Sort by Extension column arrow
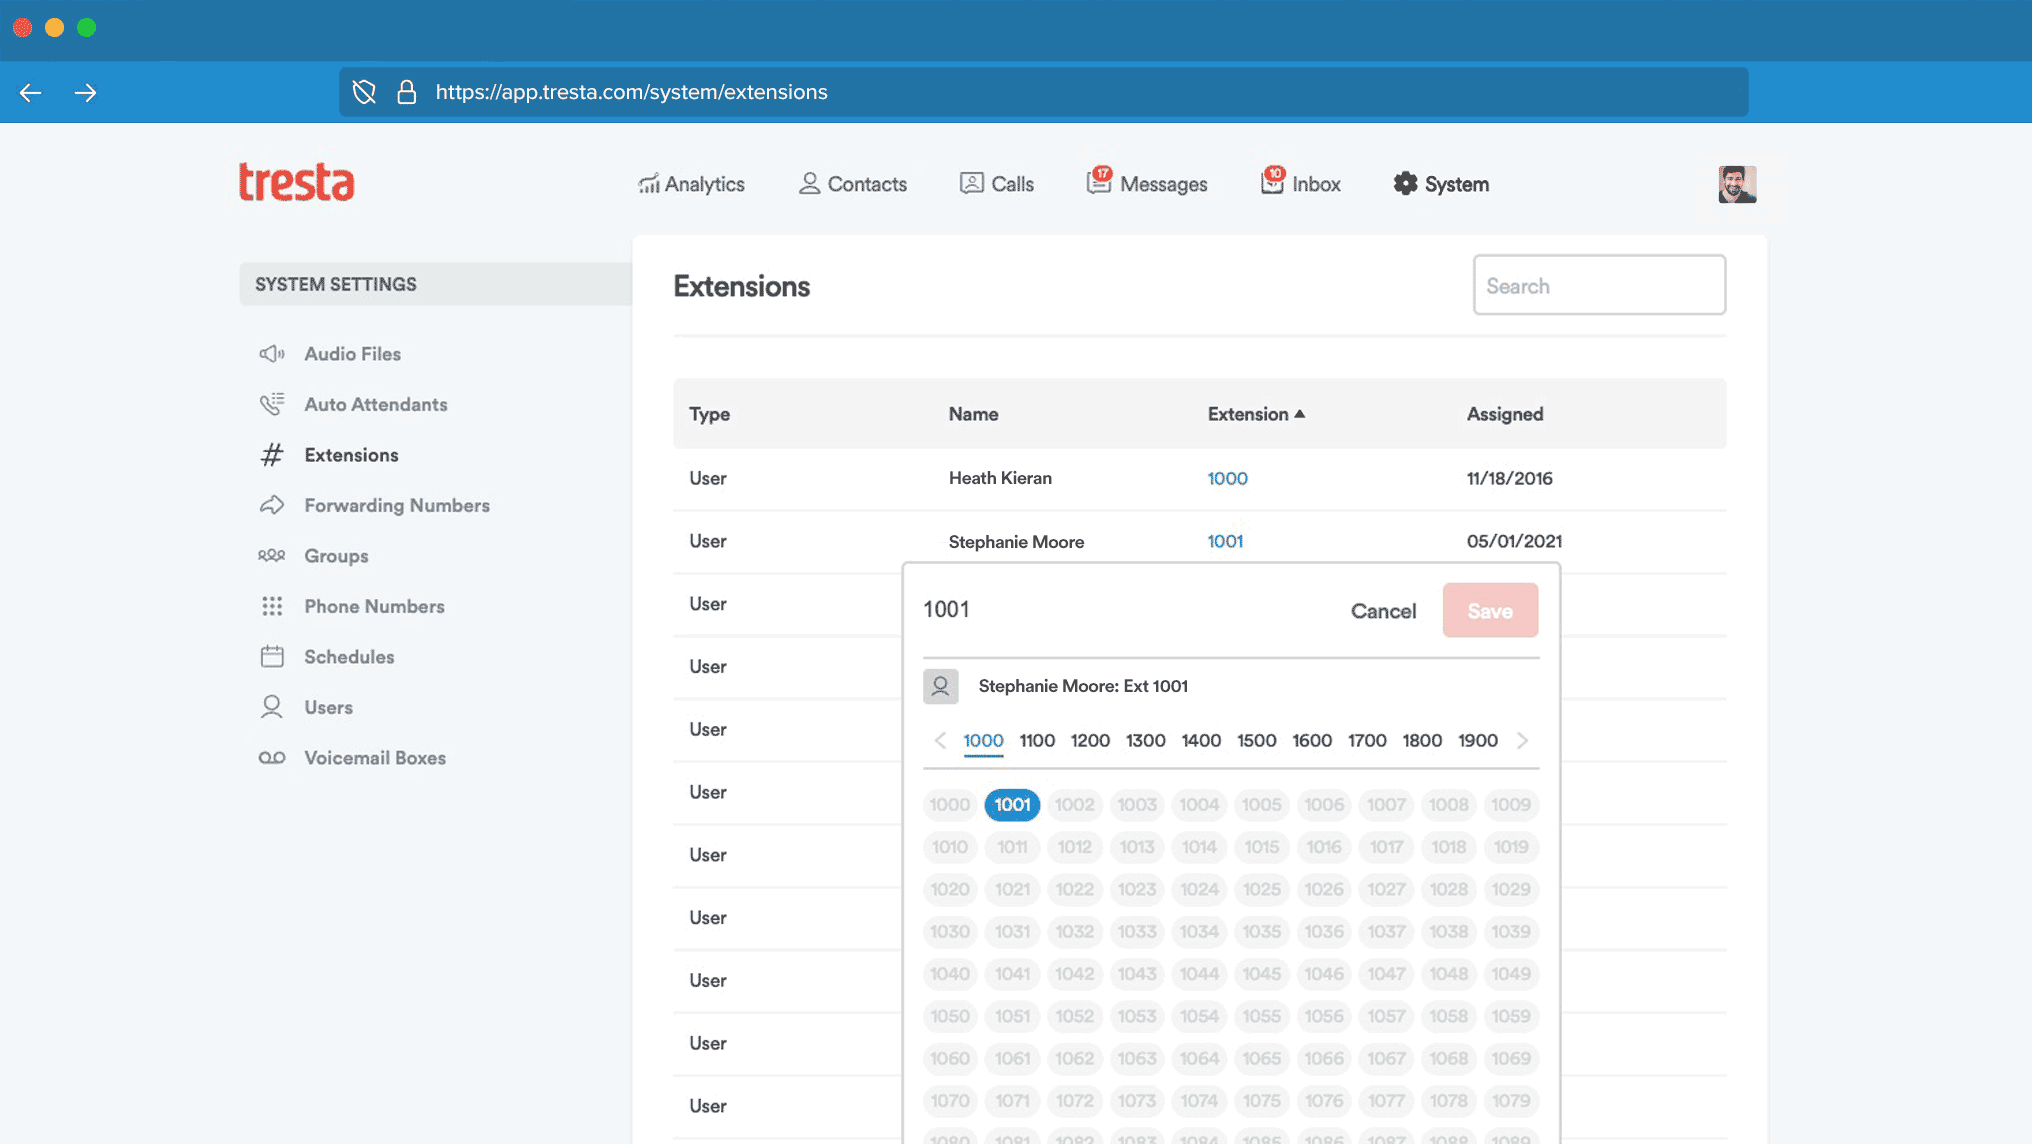Viewport: 2032px width, 1144px height. pos(1300,414)
